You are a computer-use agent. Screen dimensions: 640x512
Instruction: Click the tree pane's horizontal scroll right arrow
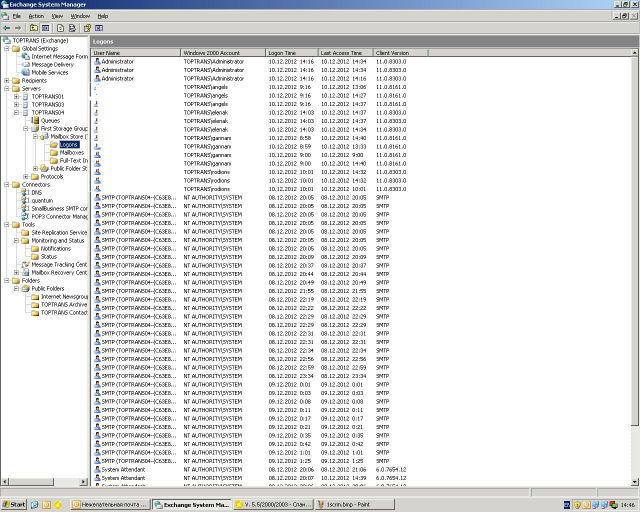pos(84,482)
